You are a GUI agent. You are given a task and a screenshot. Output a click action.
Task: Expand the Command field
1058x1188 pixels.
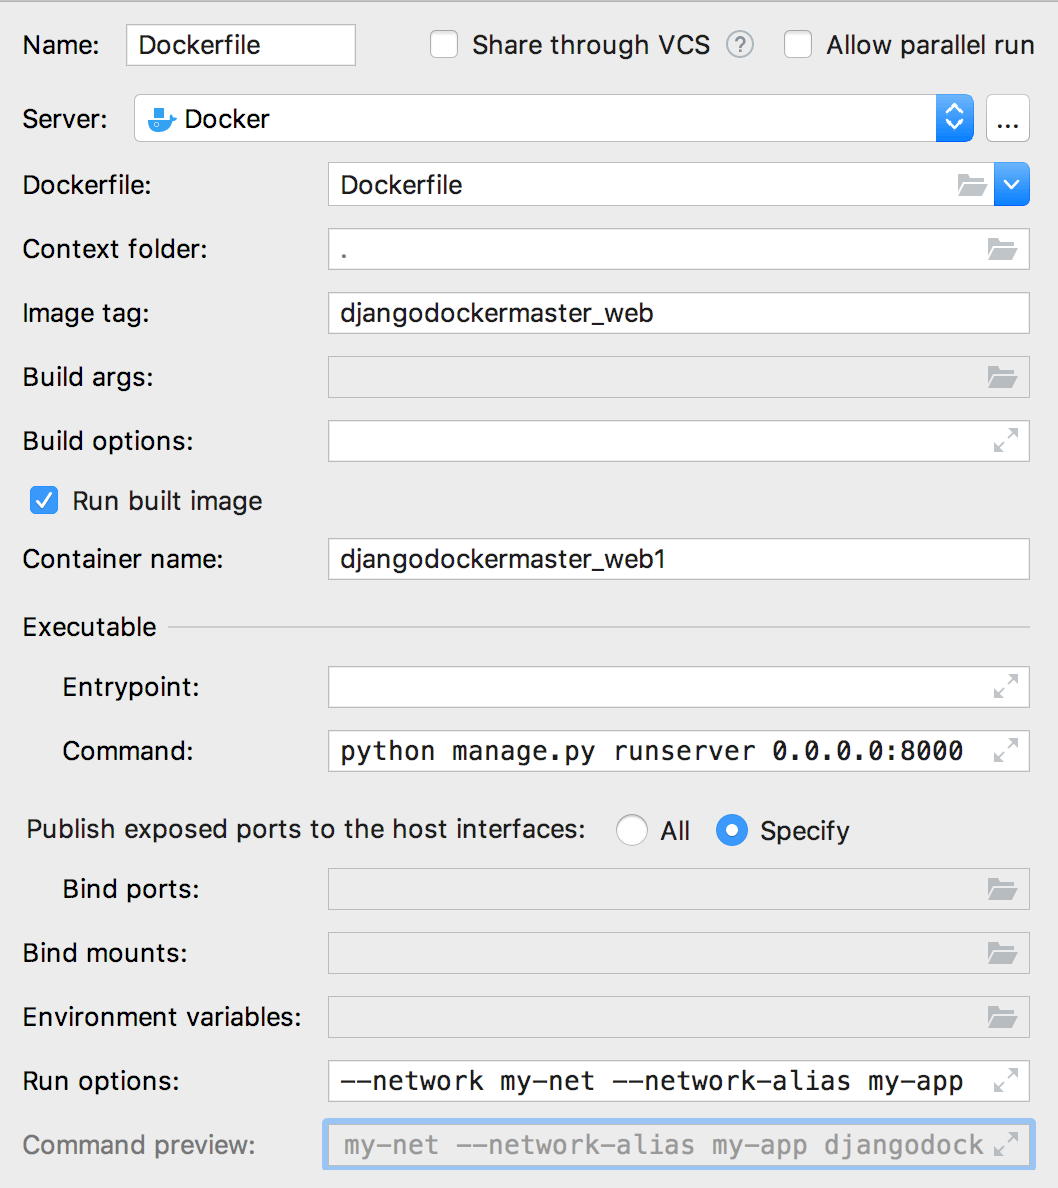tap(1006, 751)
